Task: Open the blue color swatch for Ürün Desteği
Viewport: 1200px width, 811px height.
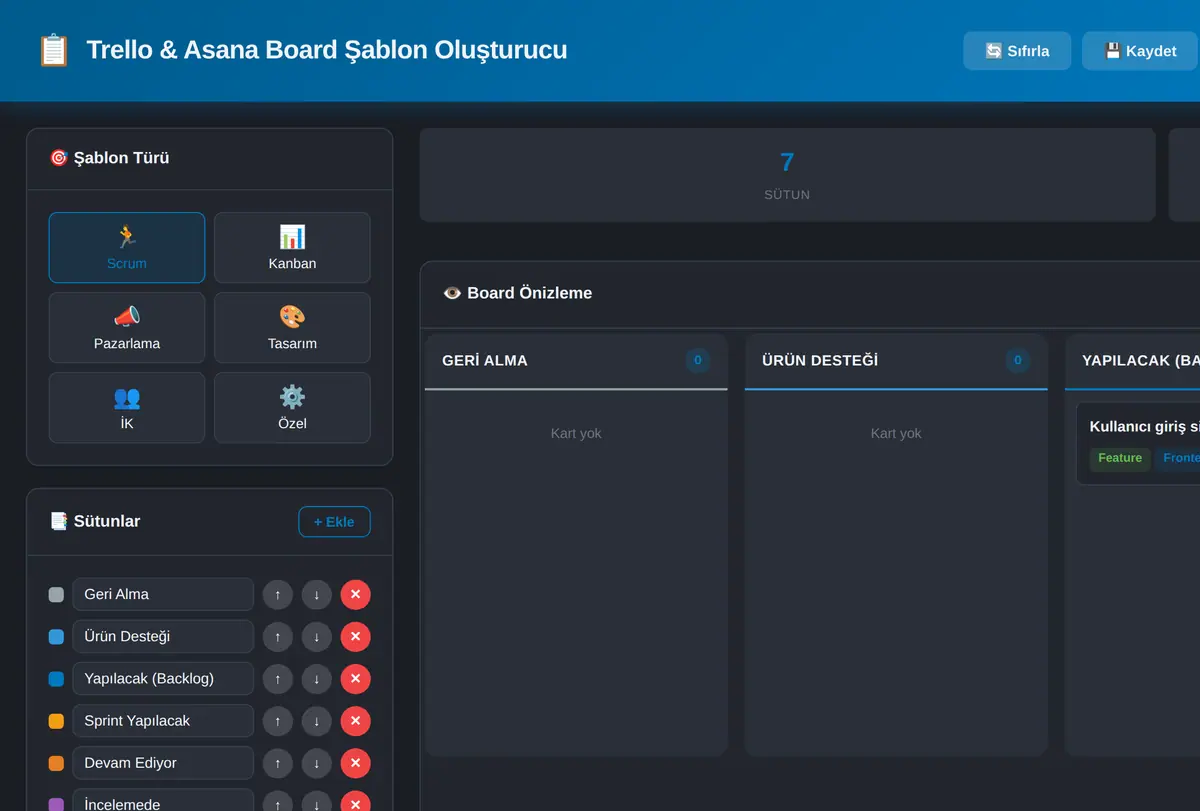Action: pyautogui.click(x=56, y=637)
